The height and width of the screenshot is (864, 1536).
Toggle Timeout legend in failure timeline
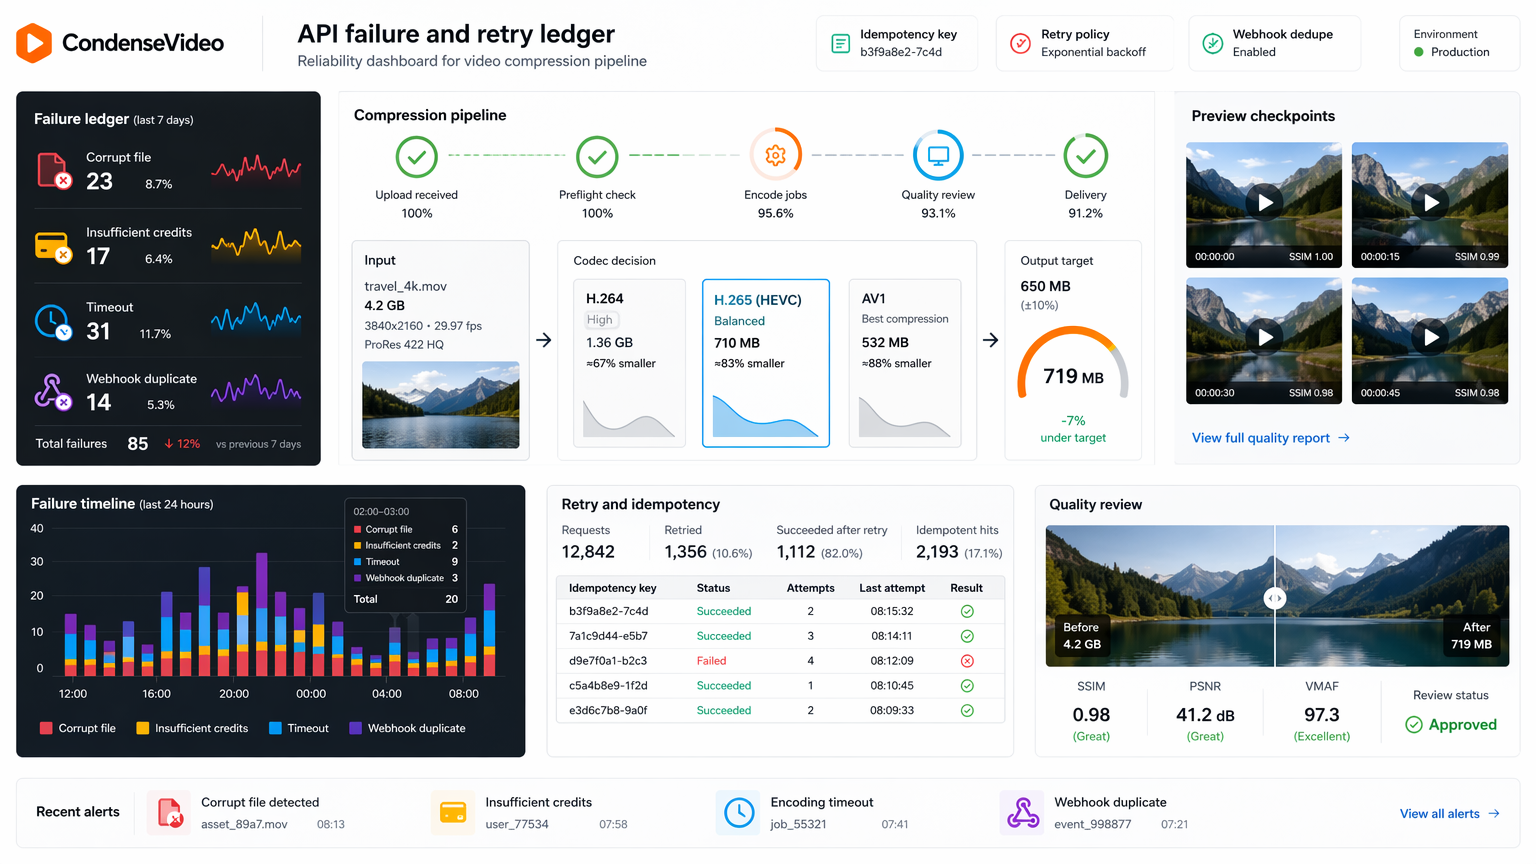click(299, 728)
